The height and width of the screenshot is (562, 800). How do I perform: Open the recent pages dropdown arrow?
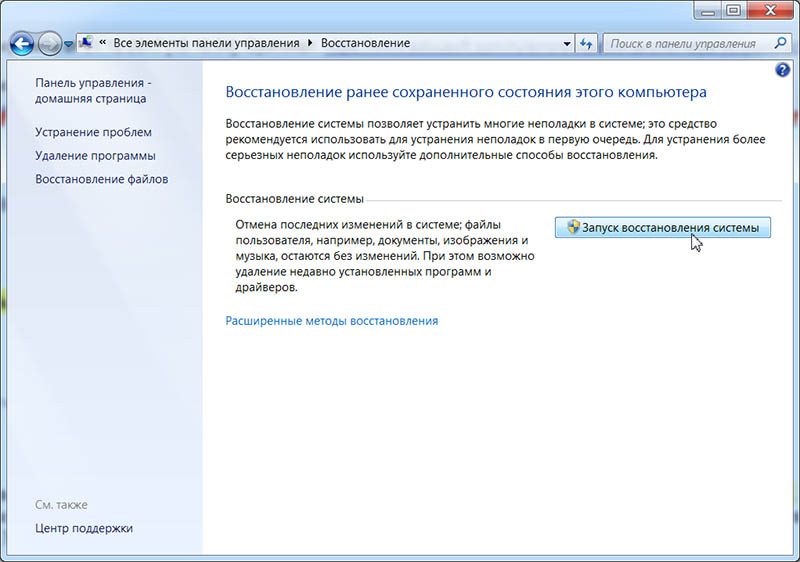[68, 45]
